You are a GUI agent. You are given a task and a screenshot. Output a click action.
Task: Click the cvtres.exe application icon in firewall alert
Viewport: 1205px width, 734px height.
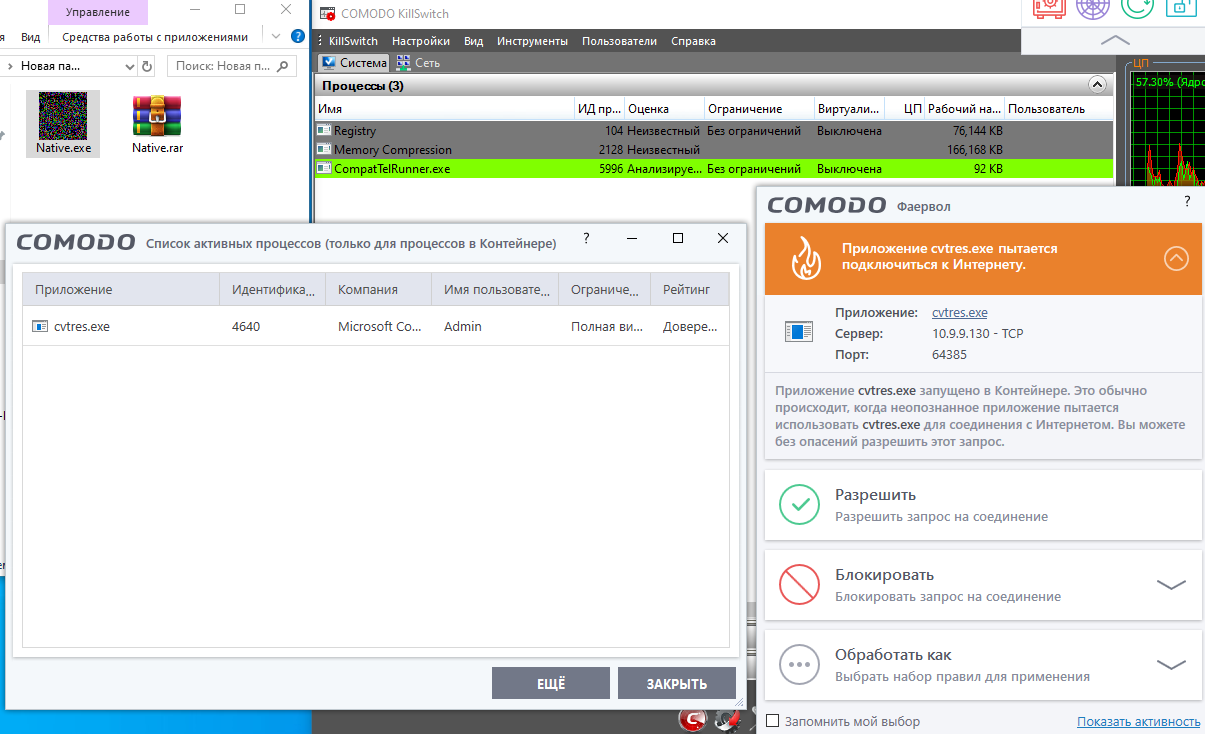click(799, 331)
